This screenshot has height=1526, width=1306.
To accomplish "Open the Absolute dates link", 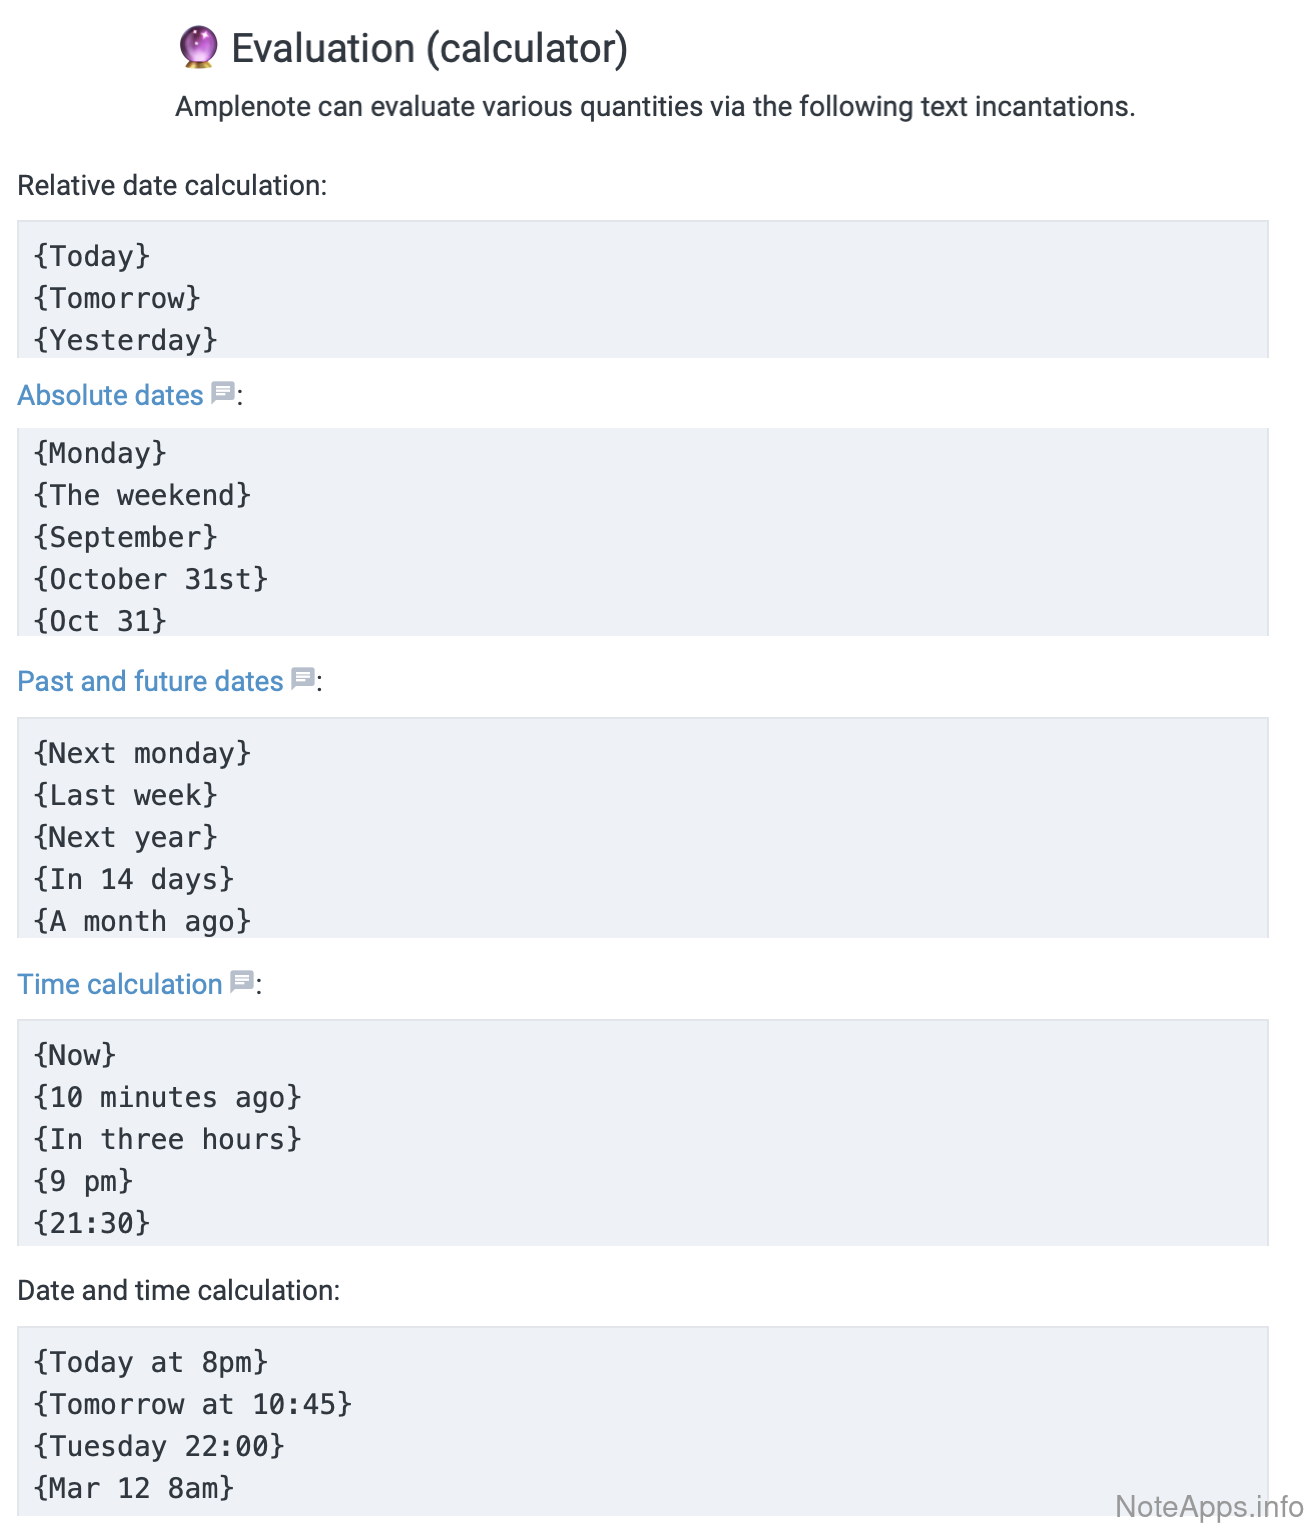I will pyautogui.click(x=110, y=395).
